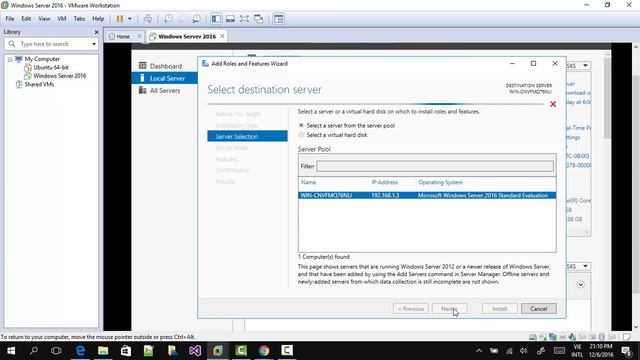
Task: Sort server pool by IP Address column
Action: coord(384,182)
